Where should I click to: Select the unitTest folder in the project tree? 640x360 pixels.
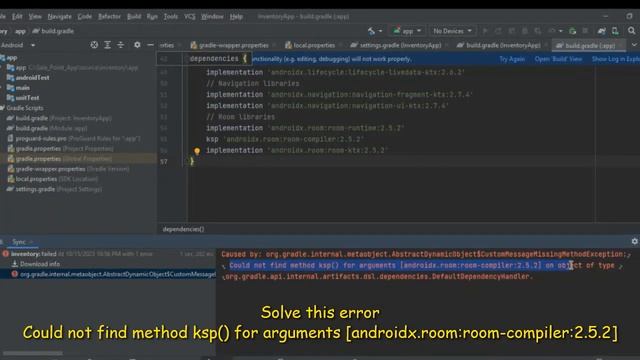(23, 98)
